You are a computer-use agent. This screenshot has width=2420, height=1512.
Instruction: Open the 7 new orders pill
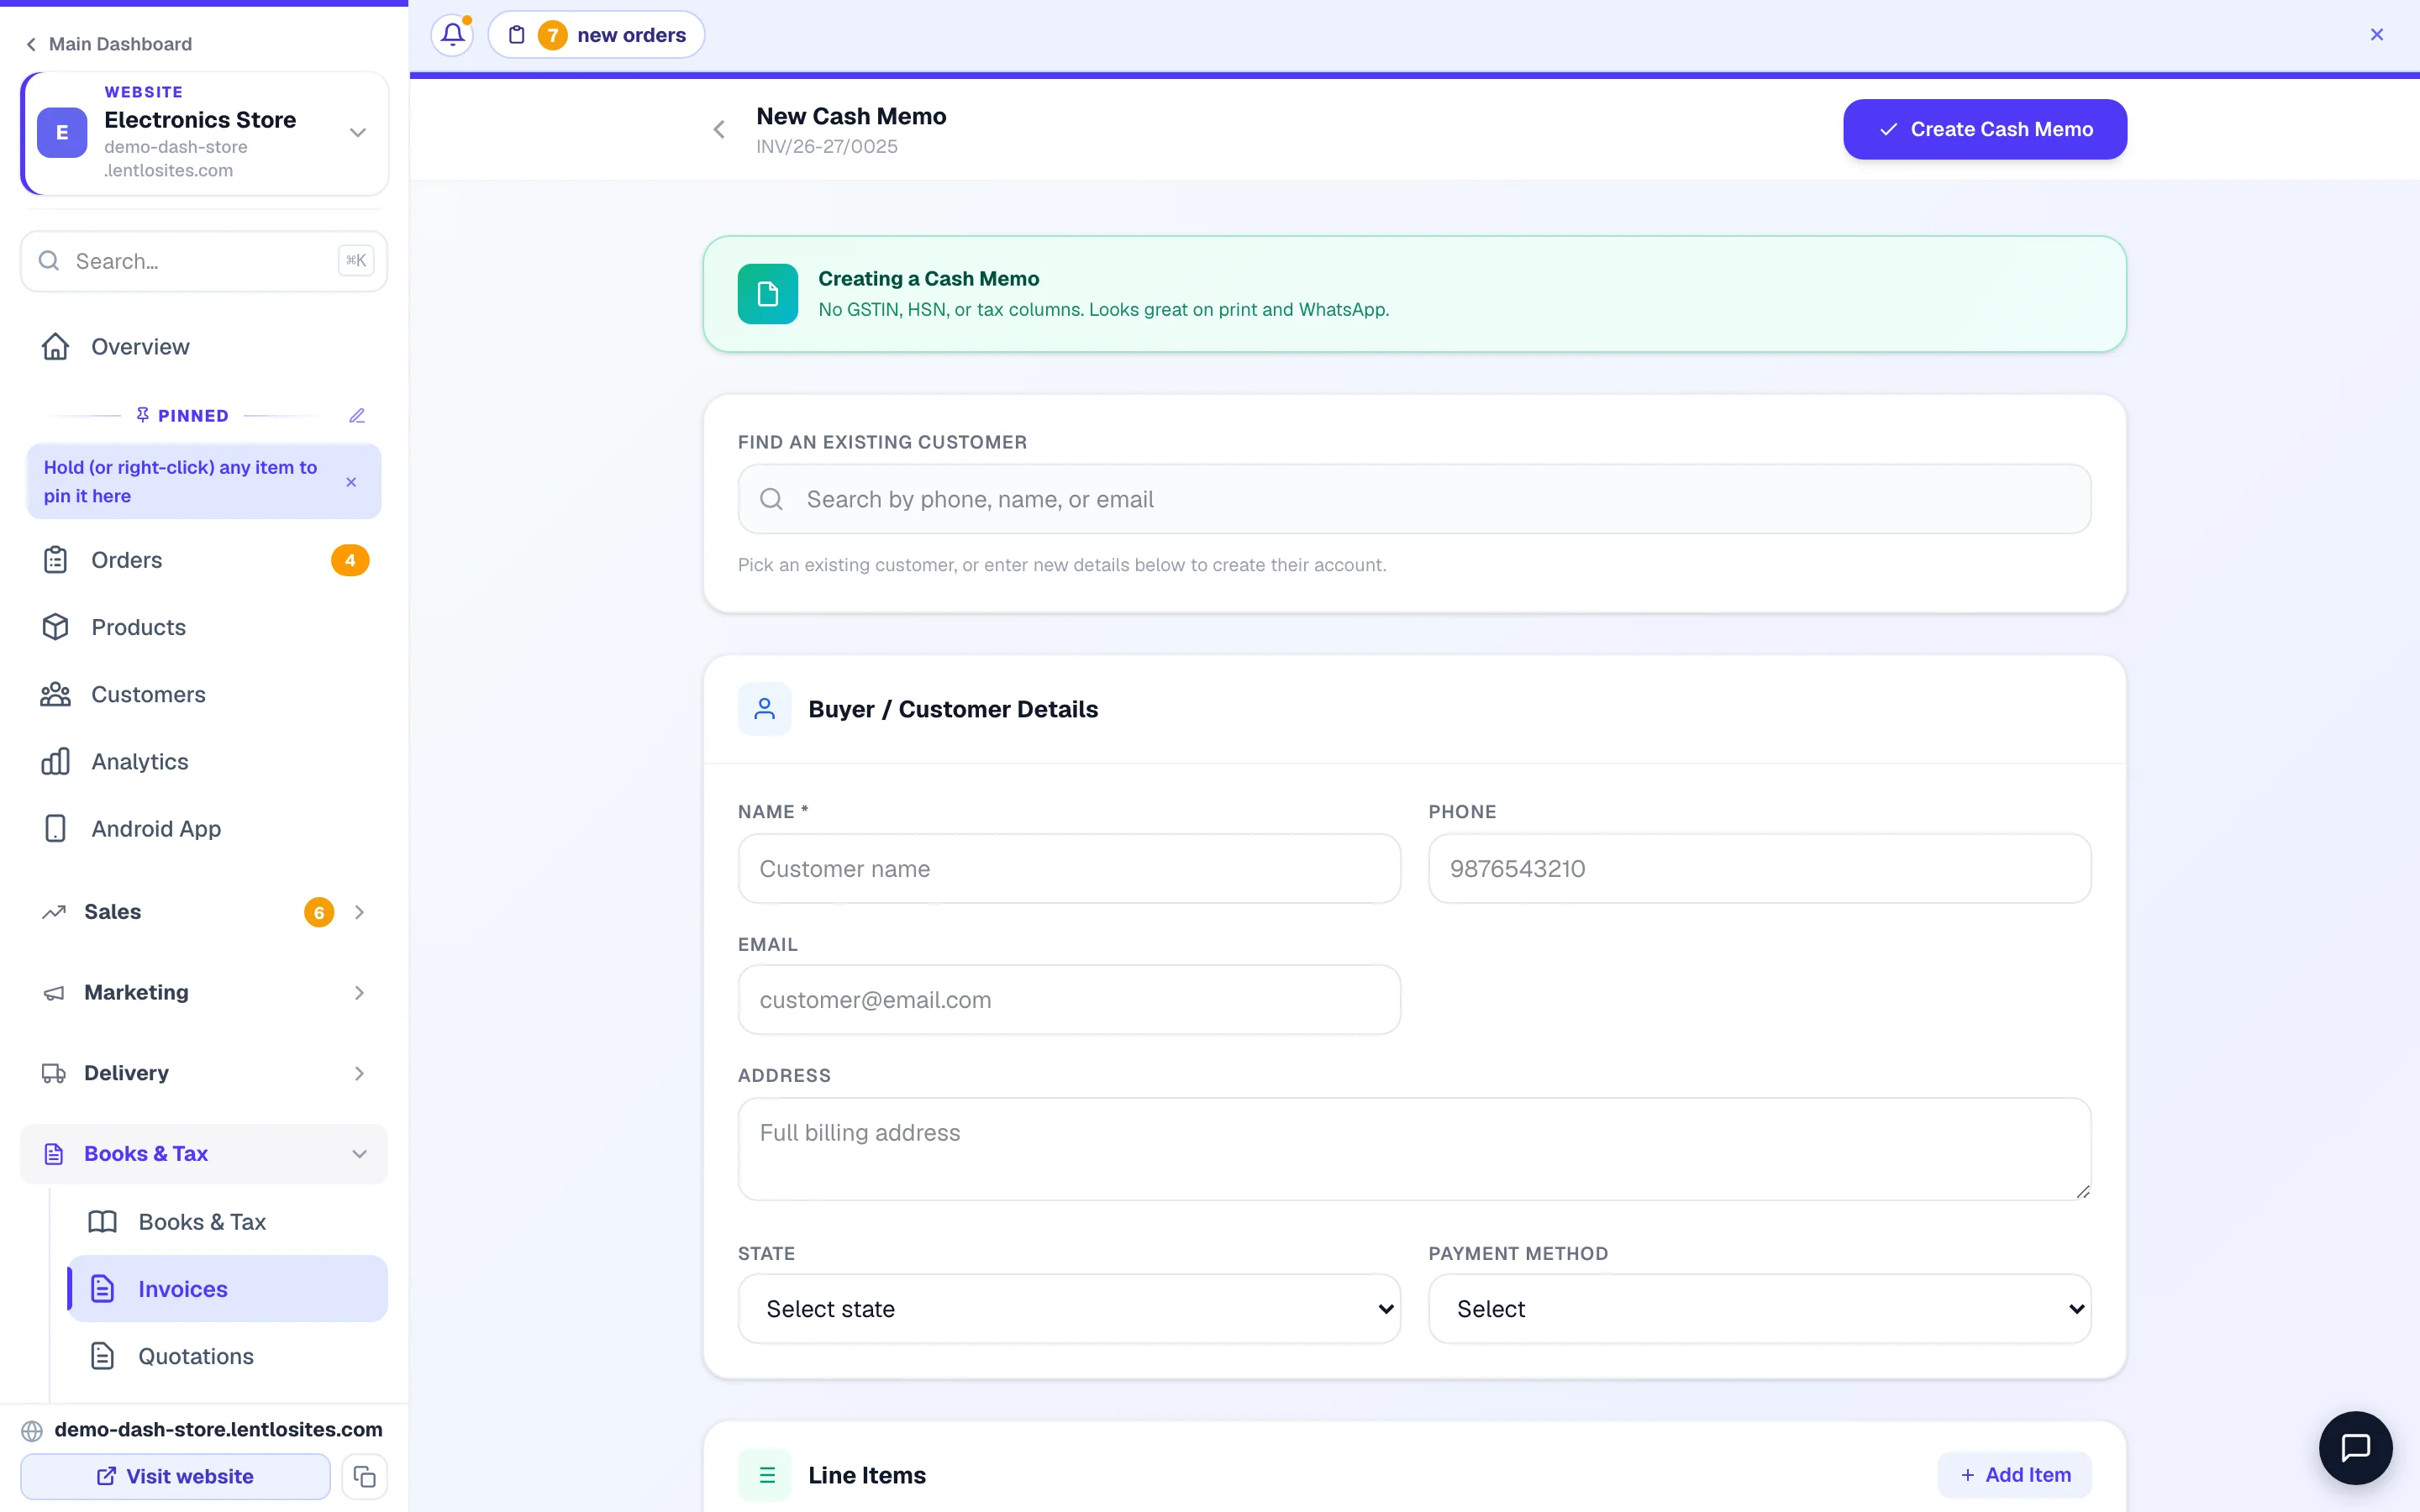(596, 35)
